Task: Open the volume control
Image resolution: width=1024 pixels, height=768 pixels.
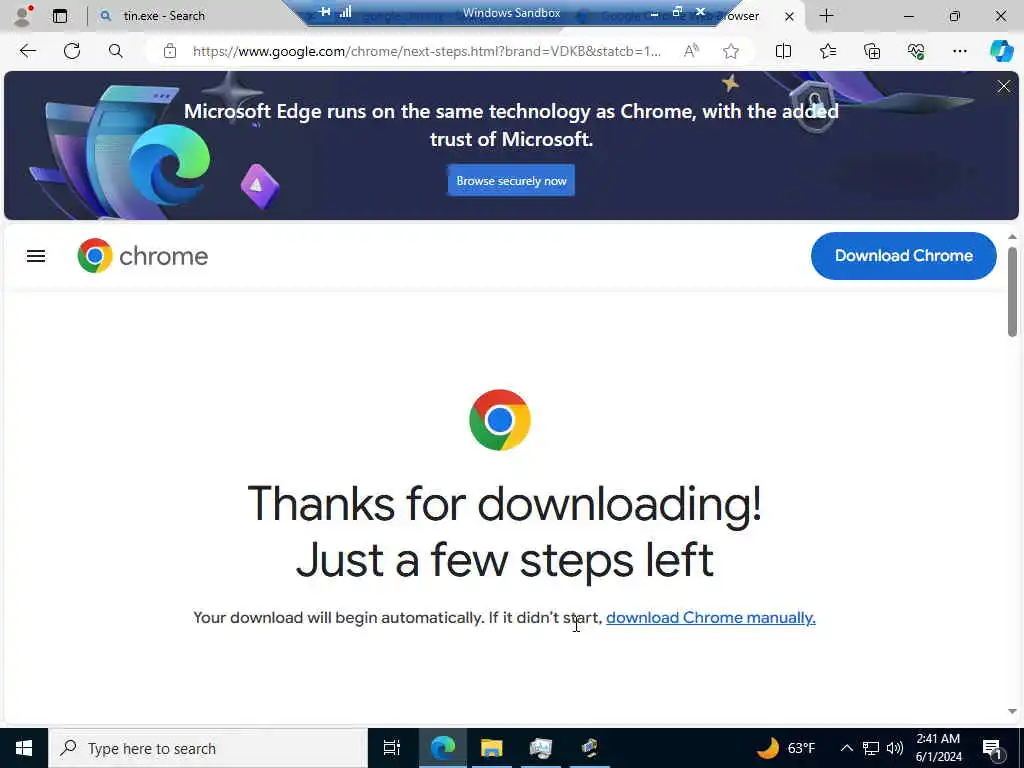Action: pos(895,748)
